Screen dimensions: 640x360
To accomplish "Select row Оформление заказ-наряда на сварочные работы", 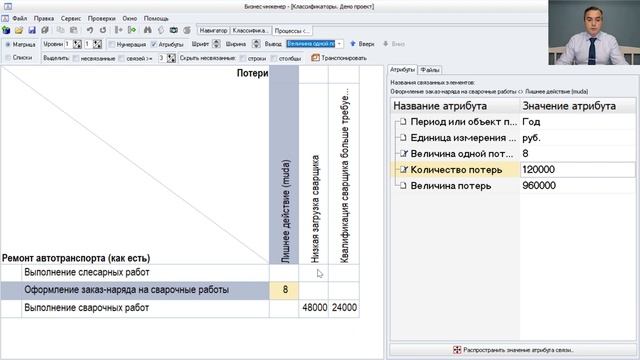I will tap(135, 290).
